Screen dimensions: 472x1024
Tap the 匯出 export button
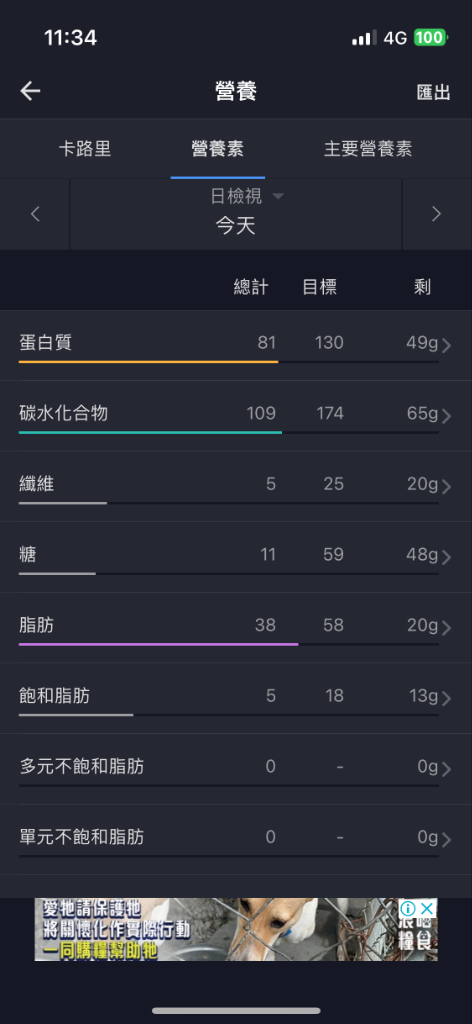click(433, 92)
